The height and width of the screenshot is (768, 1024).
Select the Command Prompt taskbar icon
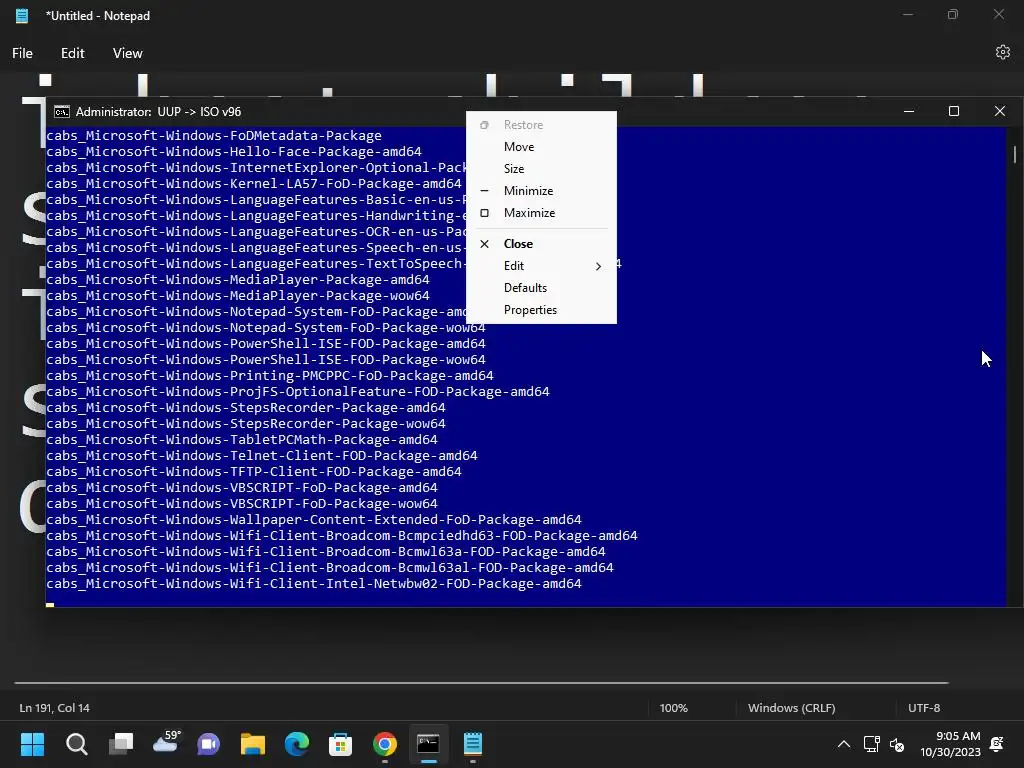[428, 744]
